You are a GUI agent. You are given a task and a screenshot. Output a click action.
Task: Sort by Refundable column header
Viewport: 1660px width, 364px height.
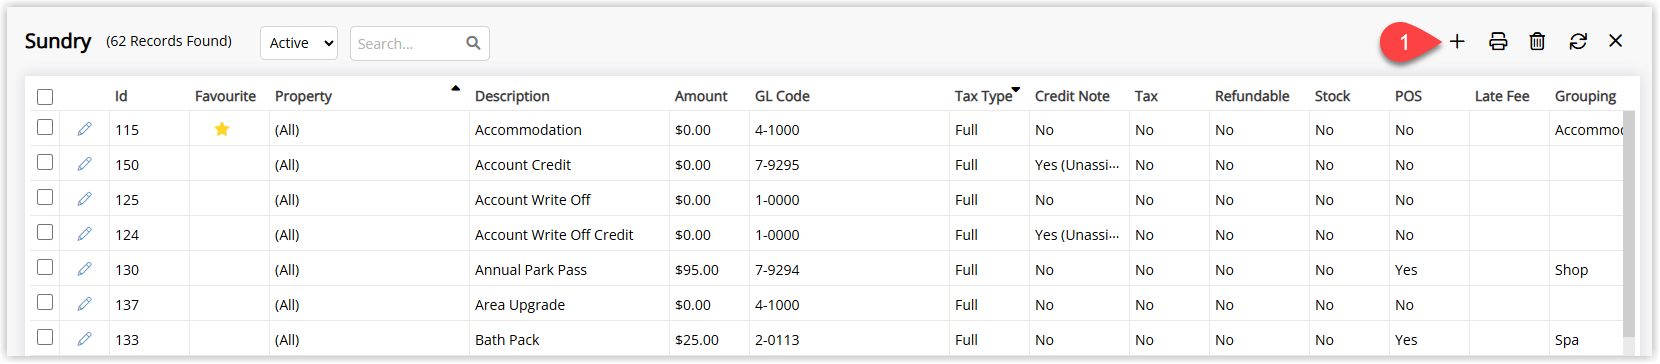(1252, 96)
